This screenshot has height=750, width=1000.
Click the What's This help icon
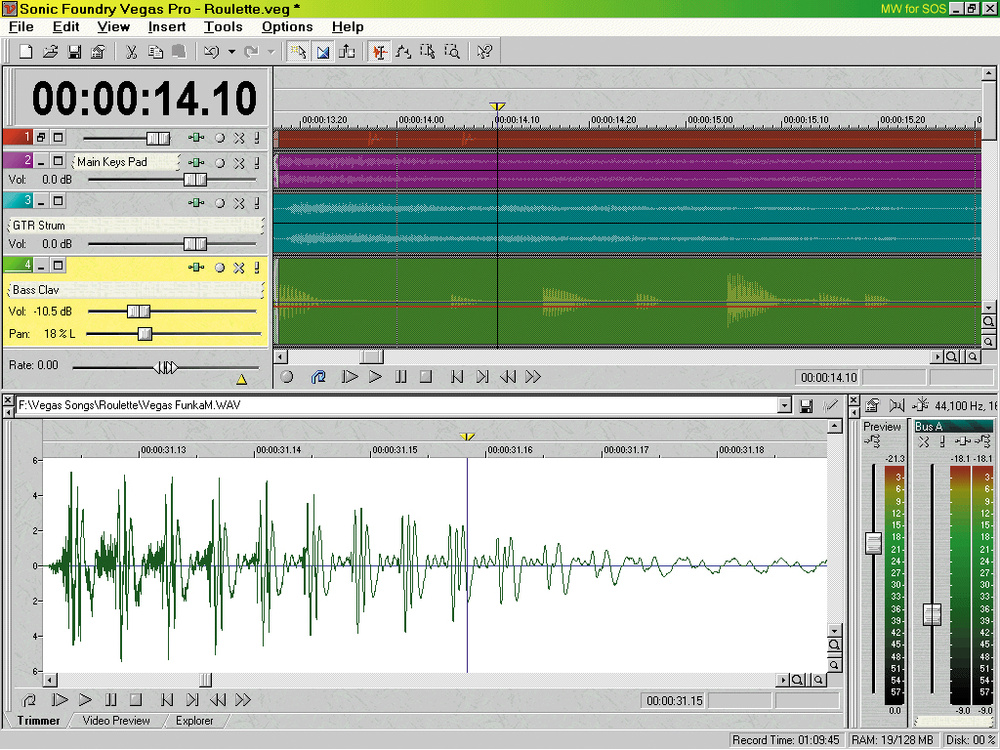point(485,52)
